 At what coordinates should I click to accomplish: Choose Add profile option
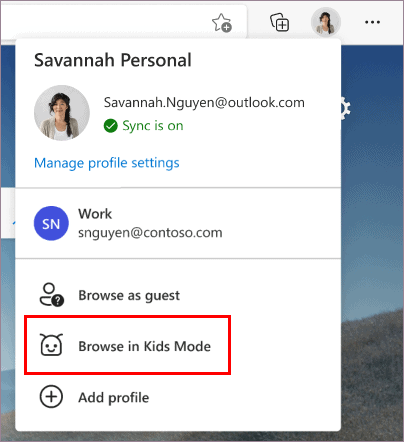tap(178, 397)
